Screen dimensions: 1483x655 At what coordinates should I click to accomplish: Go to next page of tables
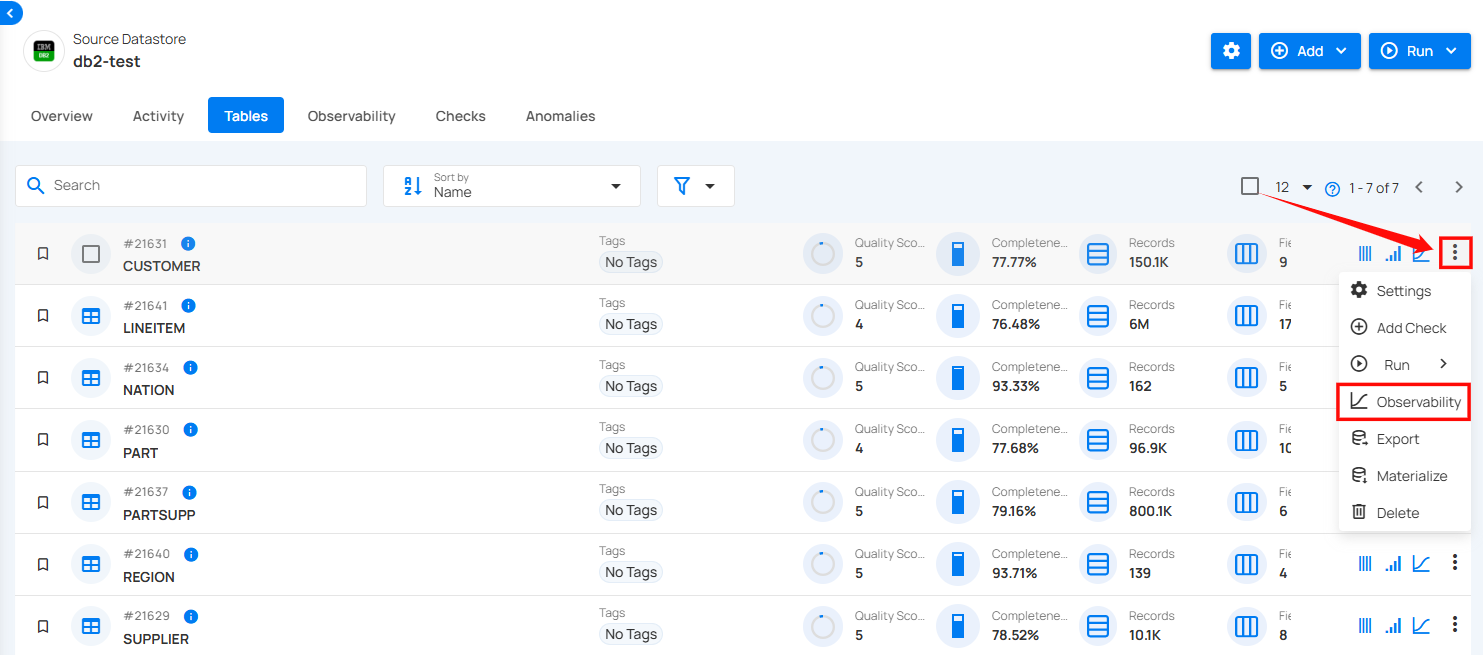point(1458,187)
